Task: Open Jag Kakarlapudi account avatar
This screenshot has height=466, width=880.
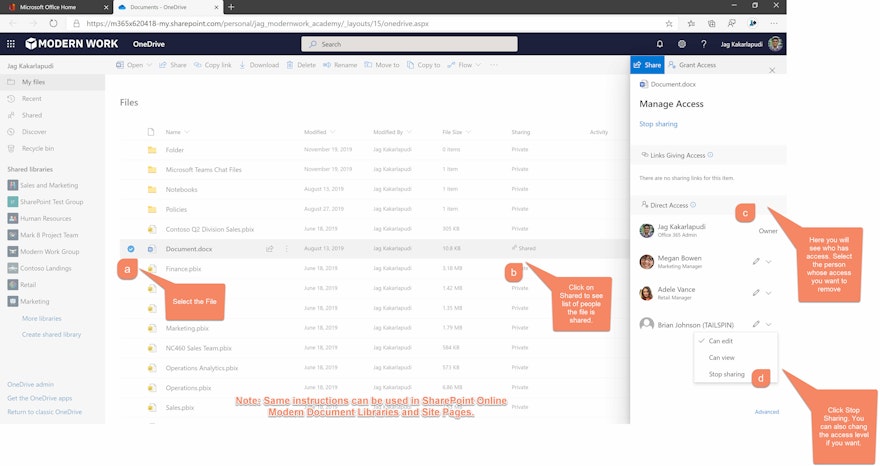Action: (x=775, y=44)
